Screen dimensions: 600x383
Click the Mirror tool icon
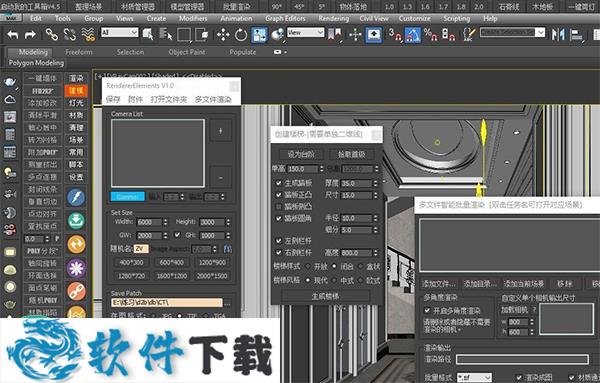(x=558, y=35)
